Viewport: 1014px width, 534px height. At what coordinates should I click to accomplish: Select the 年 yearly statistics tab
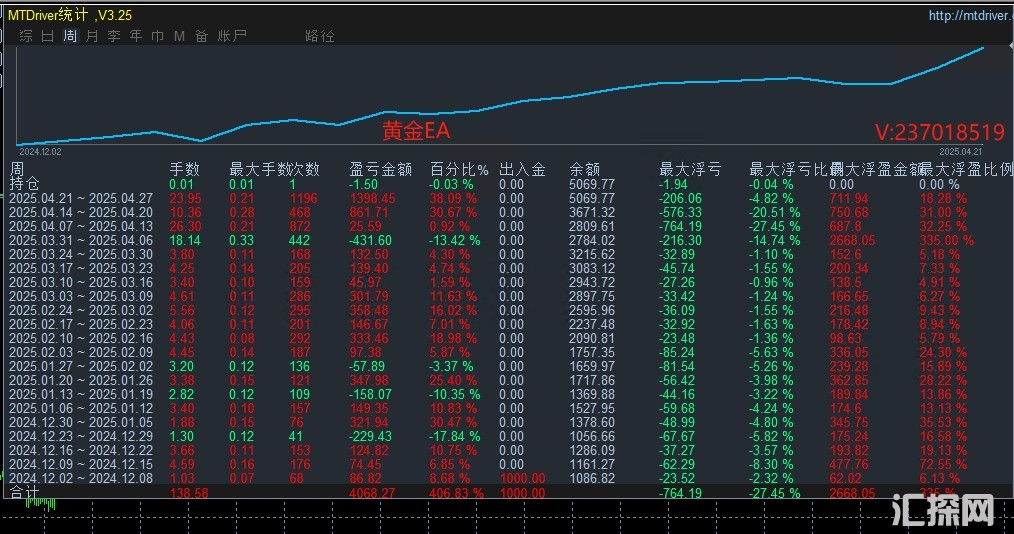pyautogui.click(x=136, y=36)
